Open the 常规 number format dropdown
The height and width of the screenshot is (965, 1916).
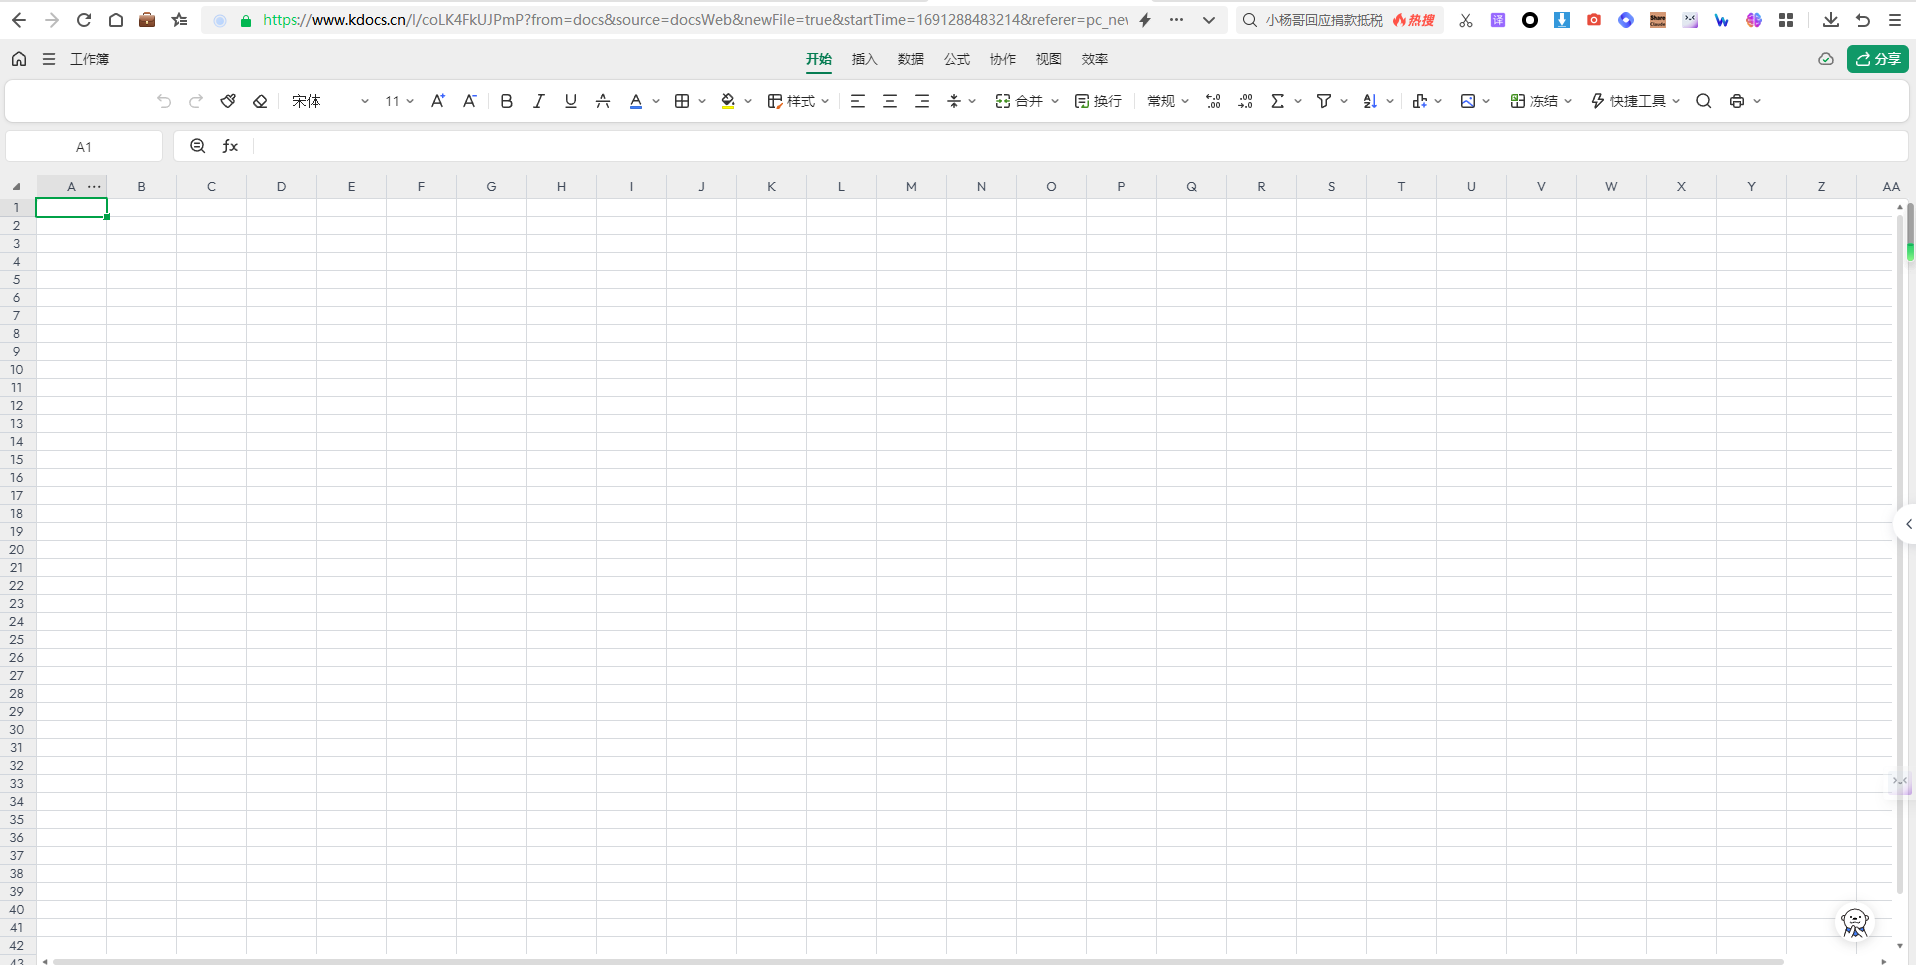pos(1168,101)
